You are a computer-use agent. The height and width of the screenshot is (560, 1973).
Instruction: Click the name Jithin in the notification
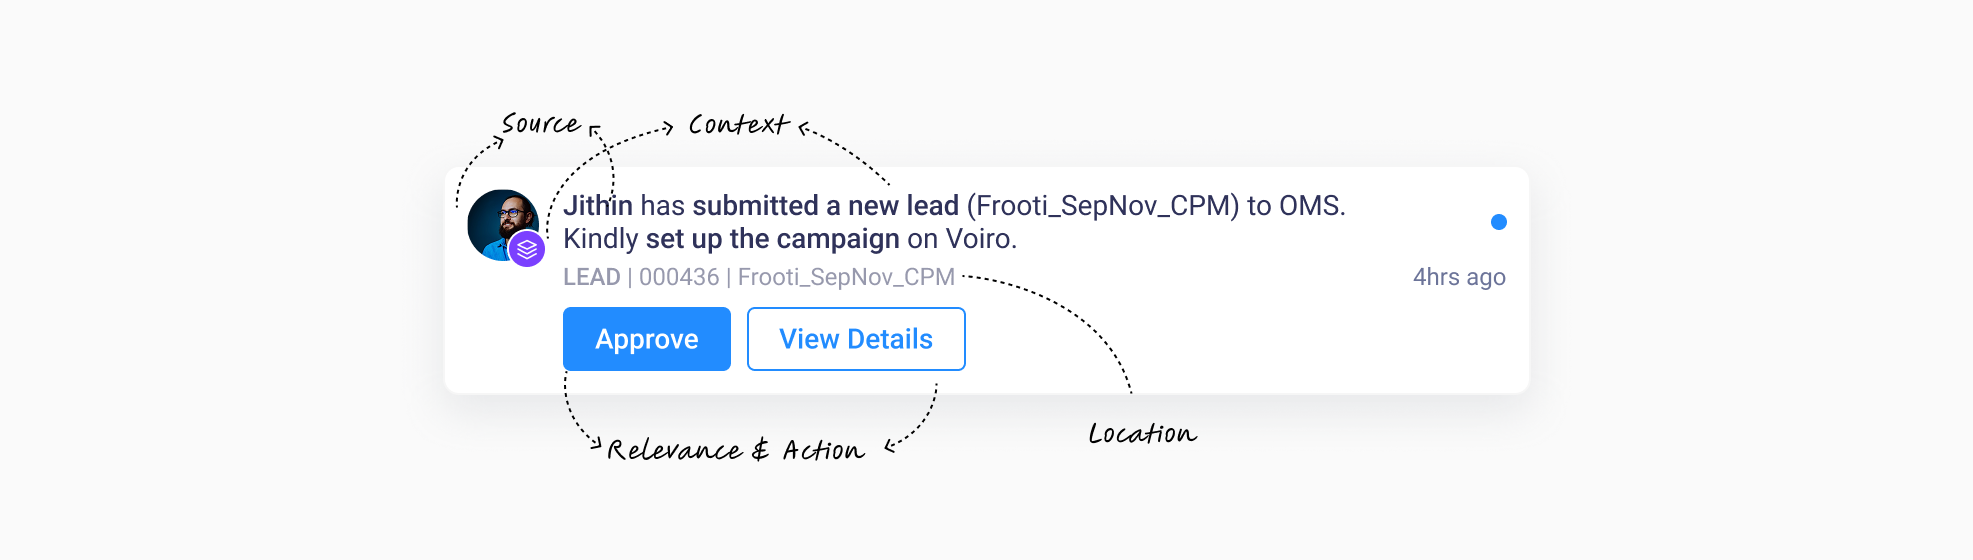coord(598,206)
